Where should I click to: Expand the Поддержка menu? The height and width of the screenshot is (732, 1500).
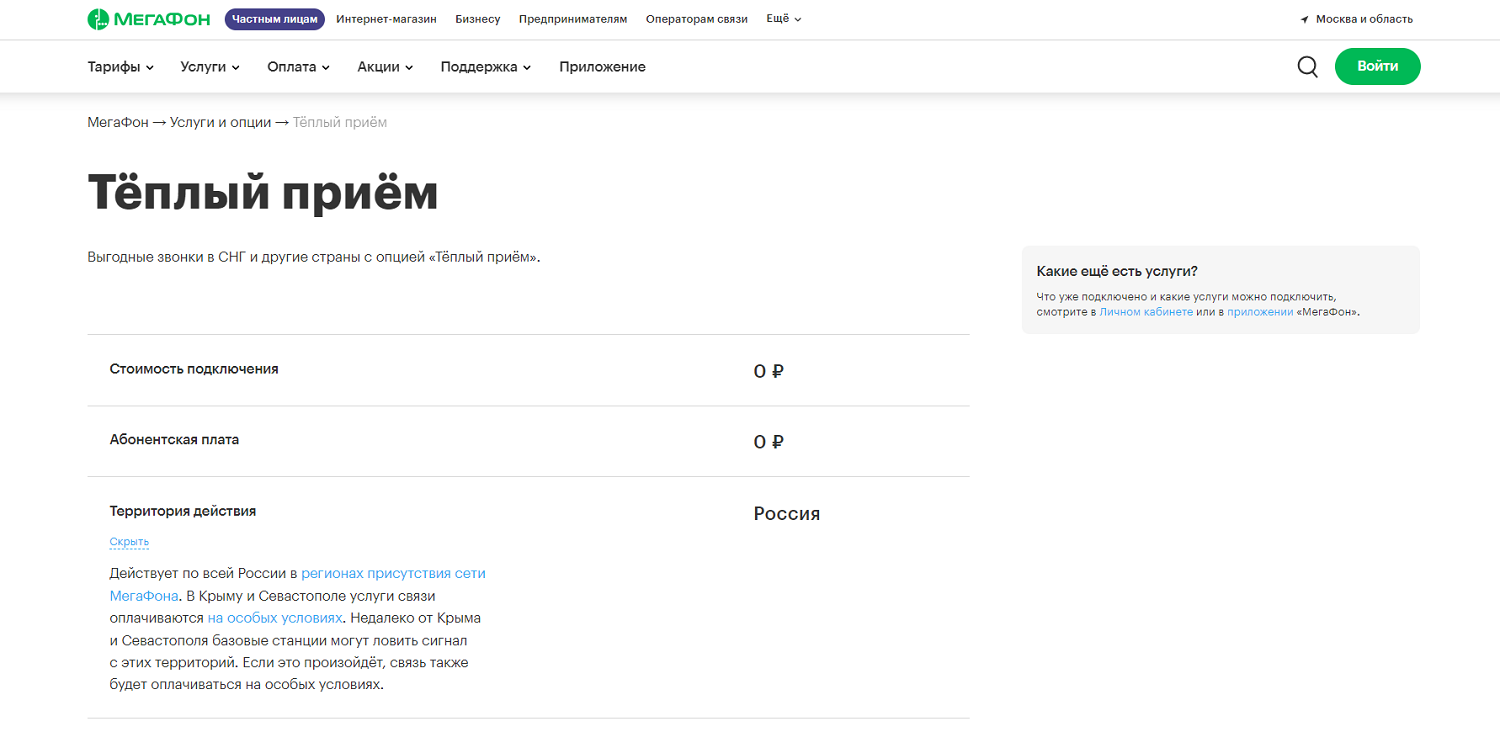(486, 67)
